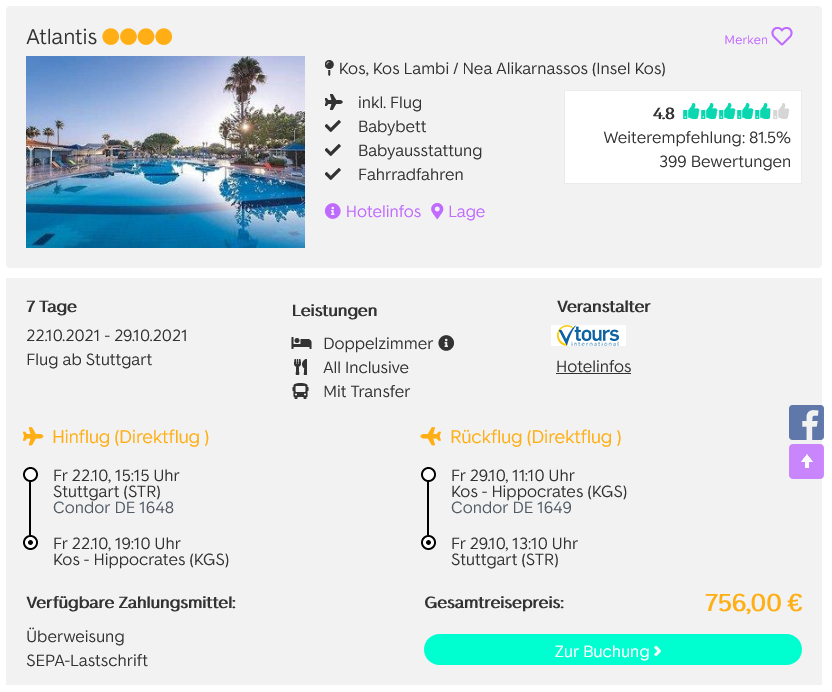Click the Zur Buchung button
Screen dimensions: 832x692
coord(612,650)
